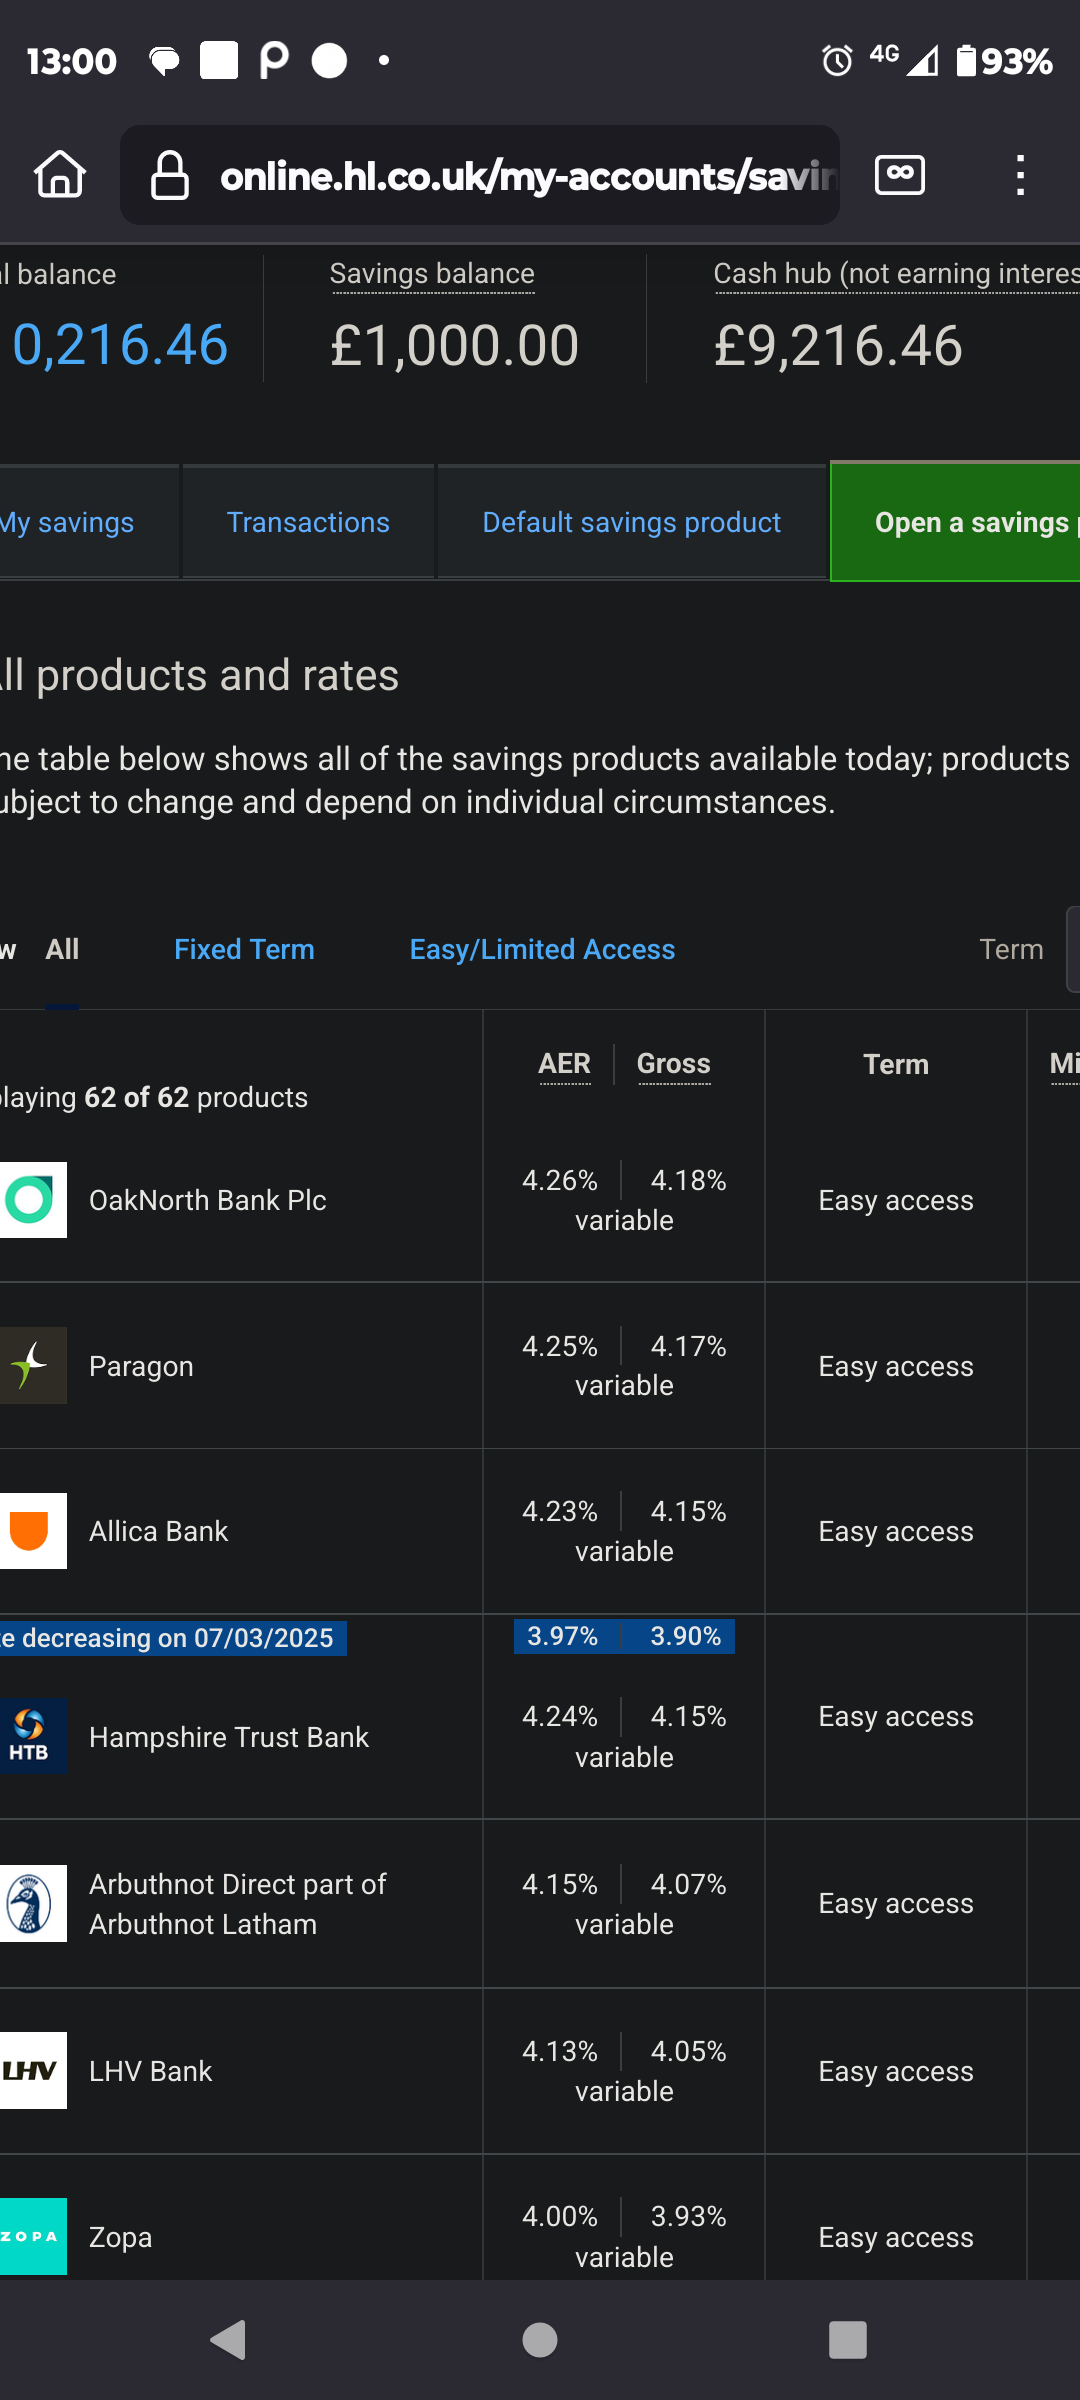Viewport: 1080px width, 2400px height.
Task: Tap the Android back navigation button
Action: pyautogui.click(x=229, y=2340)
